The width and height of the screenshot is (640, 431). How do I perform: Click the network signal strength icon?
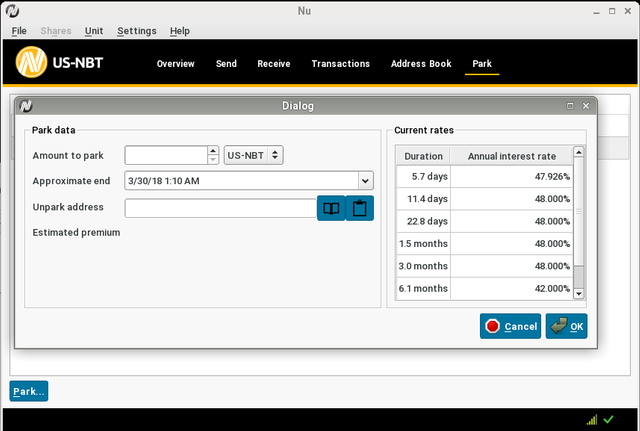click(x=592, y=420)
